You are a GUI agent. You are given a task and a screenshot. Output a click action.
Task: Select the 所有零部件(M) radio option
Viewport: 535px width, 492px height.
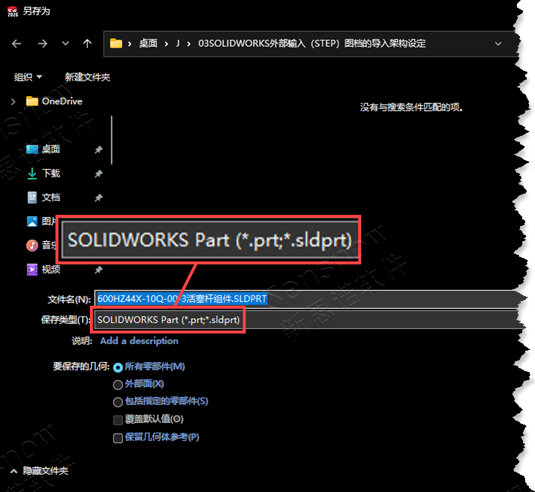coord(118,367)
